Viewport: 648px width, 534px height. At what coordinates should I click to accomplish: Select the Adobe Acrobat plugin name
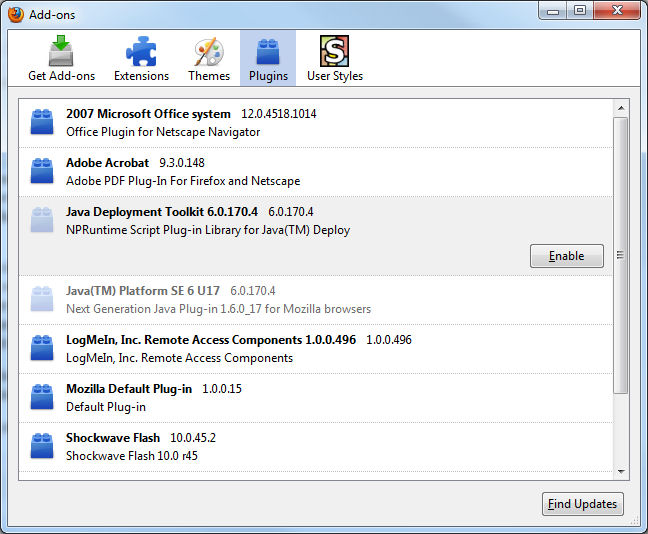[x=107, y=163]
